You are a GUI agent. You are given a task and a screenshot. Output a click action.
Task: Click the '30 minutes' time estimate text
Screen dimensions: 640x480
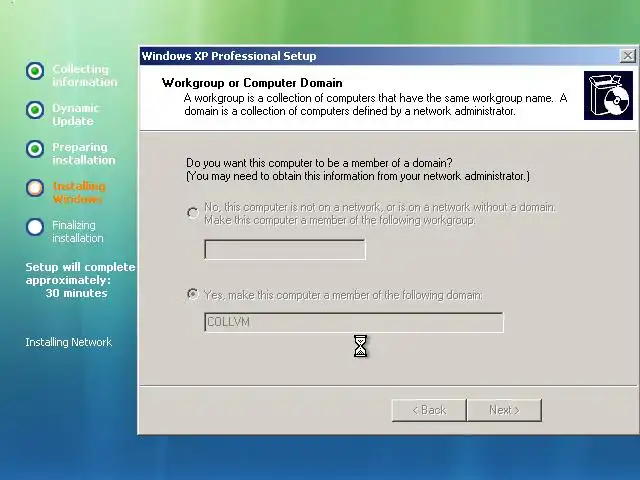pyautogui.click(x=76, y=293)
